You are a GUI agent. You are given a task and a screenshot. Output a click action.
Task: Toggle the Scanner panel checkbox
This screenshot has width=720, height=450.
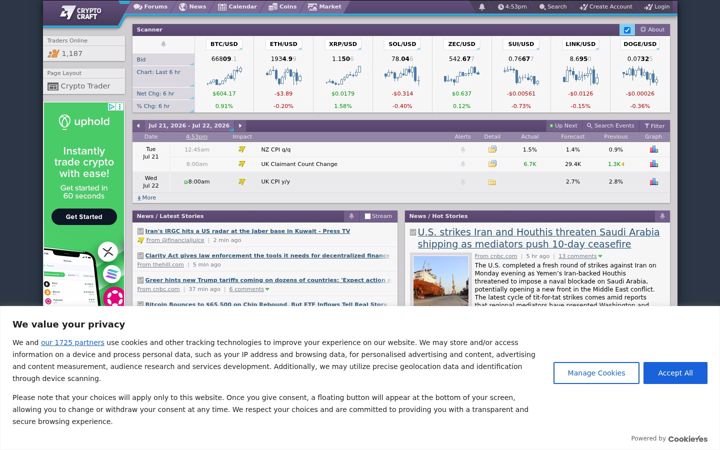click(627, 30)
